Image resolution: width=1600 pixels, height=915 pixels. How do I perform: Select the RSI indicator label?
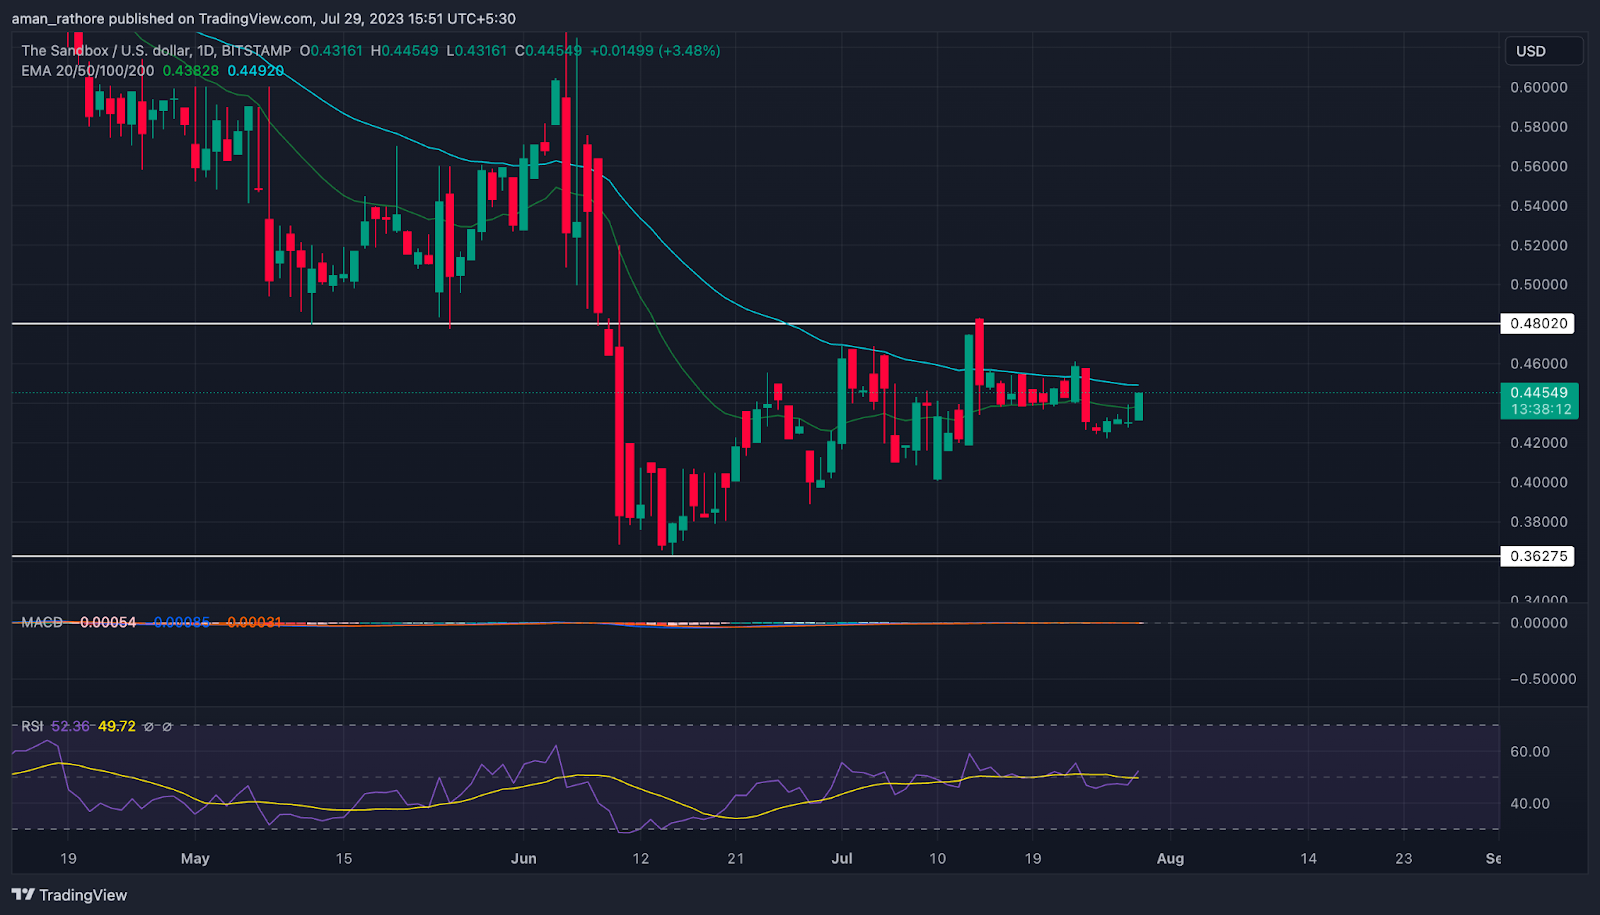(32, 727)
